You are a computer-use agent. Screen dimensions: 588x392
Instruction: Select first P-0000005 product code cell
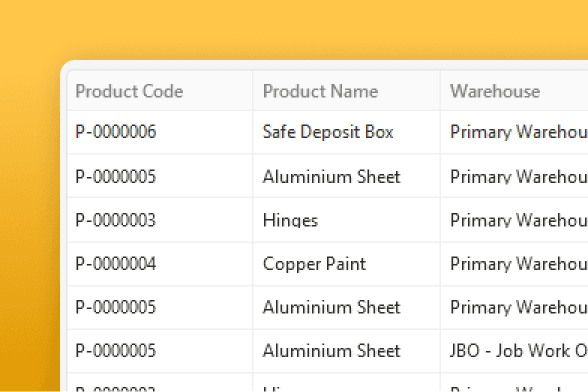click(160, 176)
